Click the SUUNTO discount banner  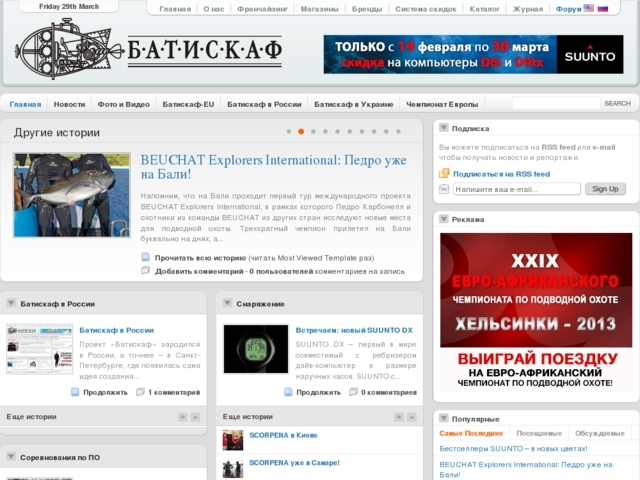[x=473, y=54]
